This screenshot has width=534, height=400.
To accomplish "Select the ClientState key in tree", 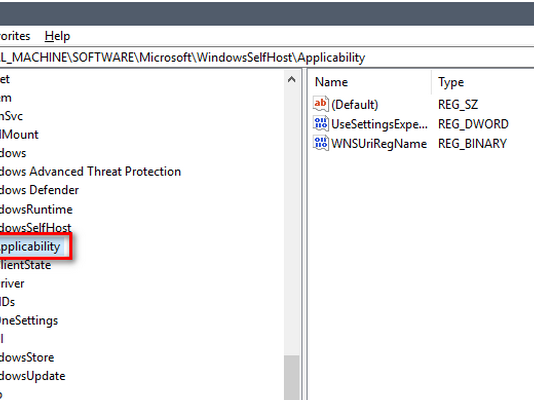I will pyautogui.click(x=26, y=265).
